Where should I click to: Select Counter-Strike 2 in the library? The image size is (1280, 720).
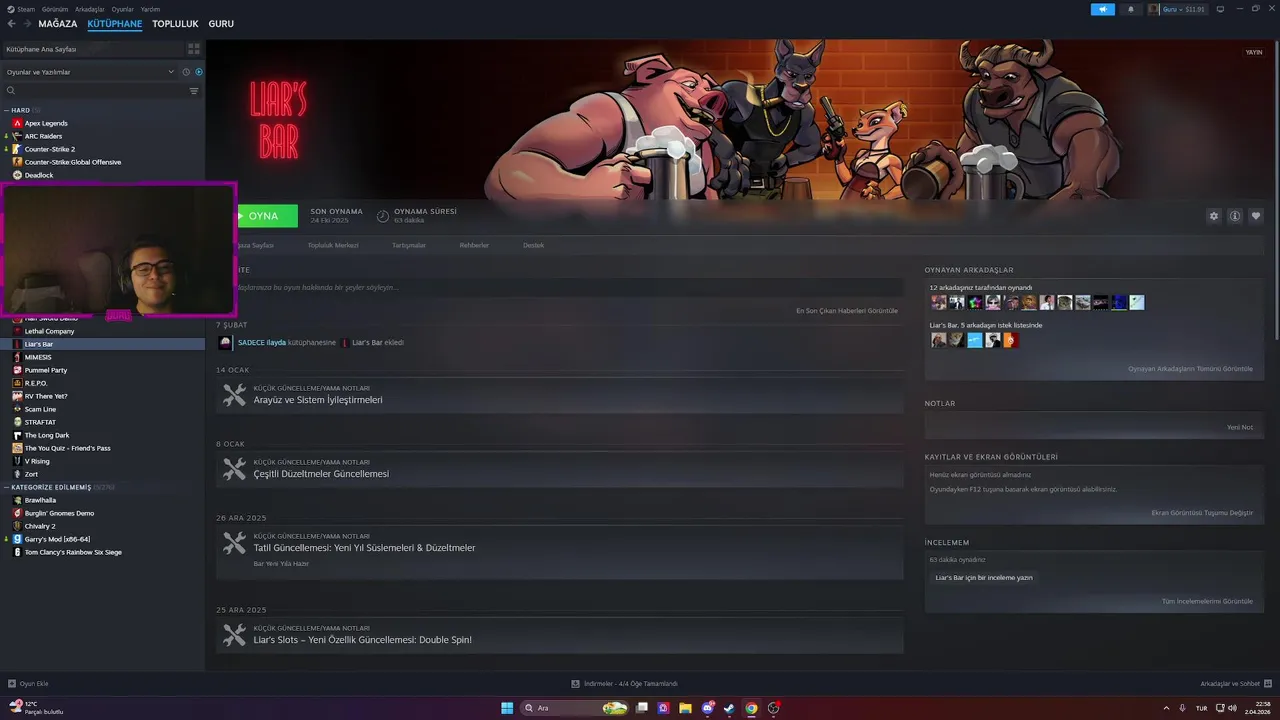50,149
